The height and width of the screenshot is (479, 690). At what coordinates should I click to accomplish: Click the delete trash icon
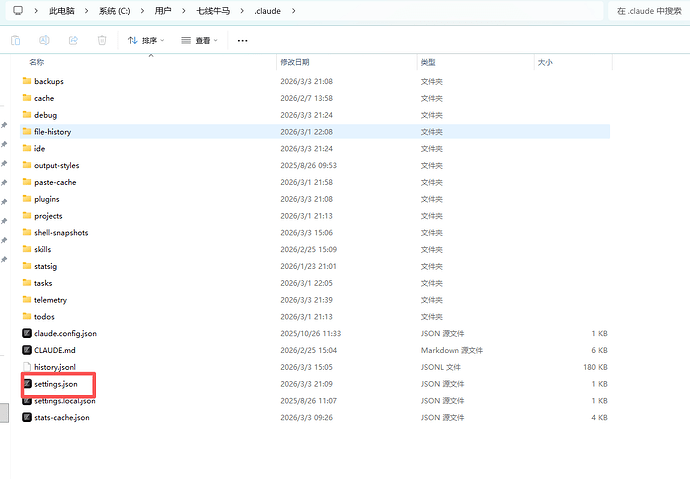click(x=102, y=40)
